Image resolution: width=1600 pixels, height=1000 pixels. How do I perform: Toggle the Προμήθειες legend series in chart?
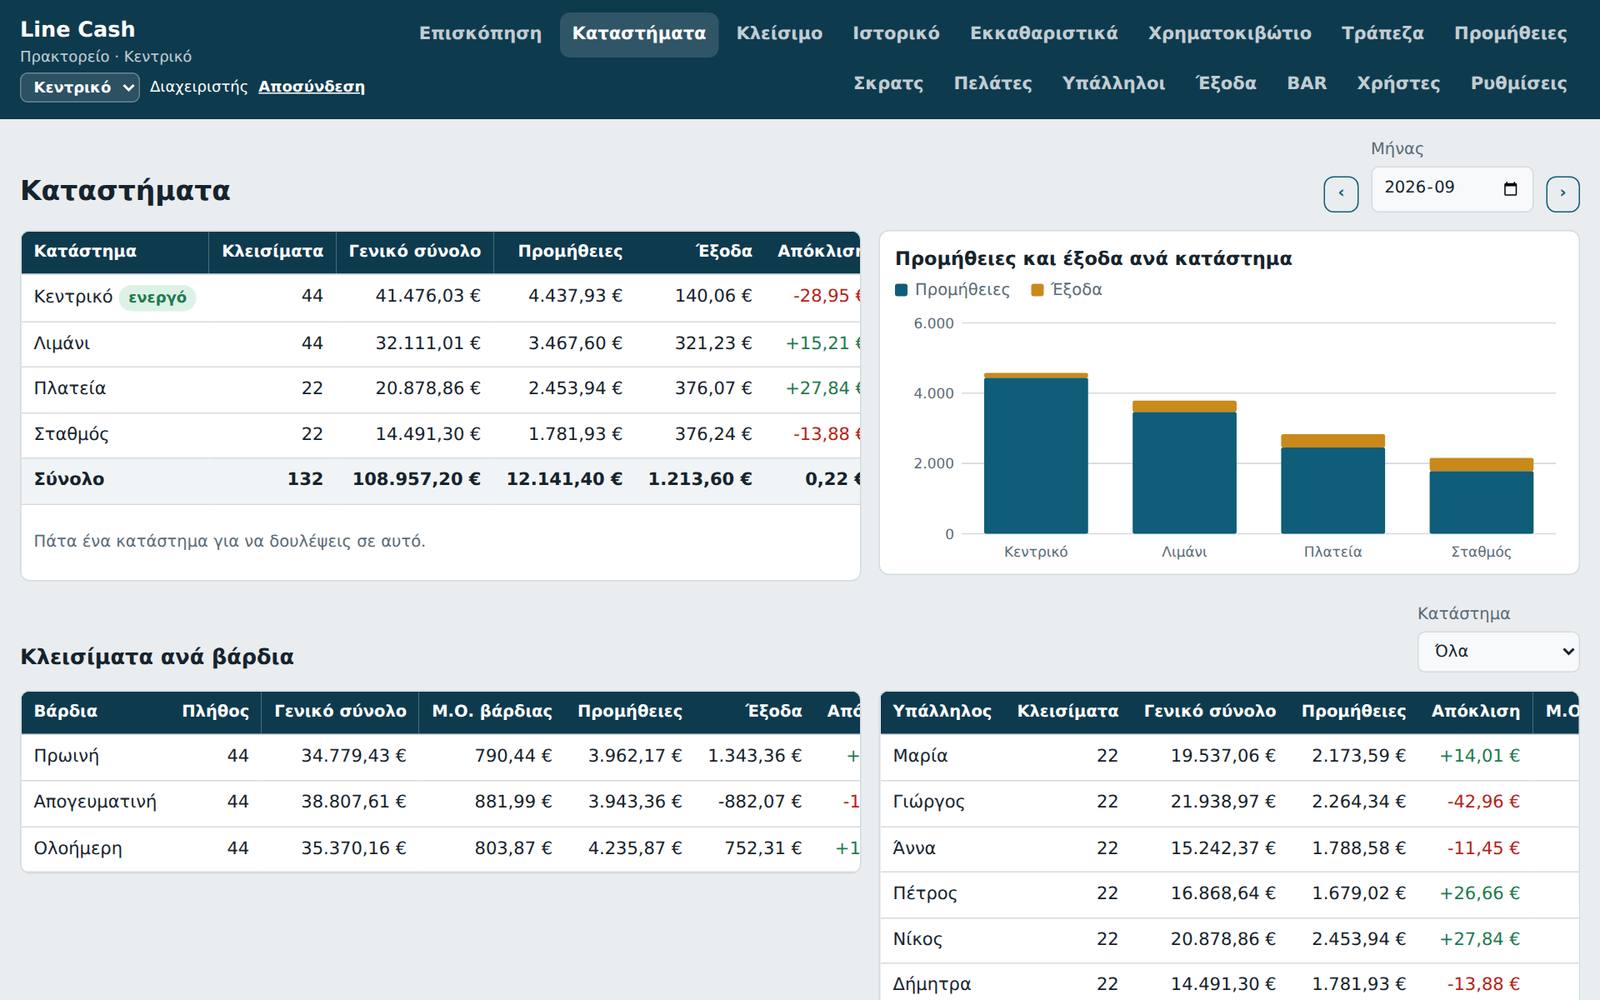(953, 290)
